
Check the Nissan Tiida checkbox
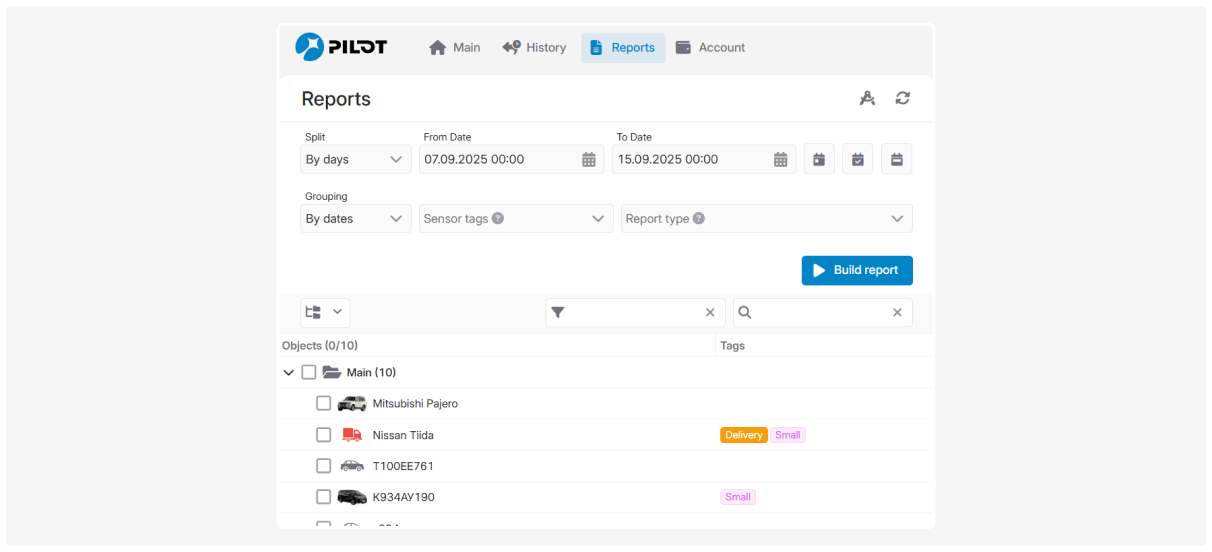(x=323, y=435)
